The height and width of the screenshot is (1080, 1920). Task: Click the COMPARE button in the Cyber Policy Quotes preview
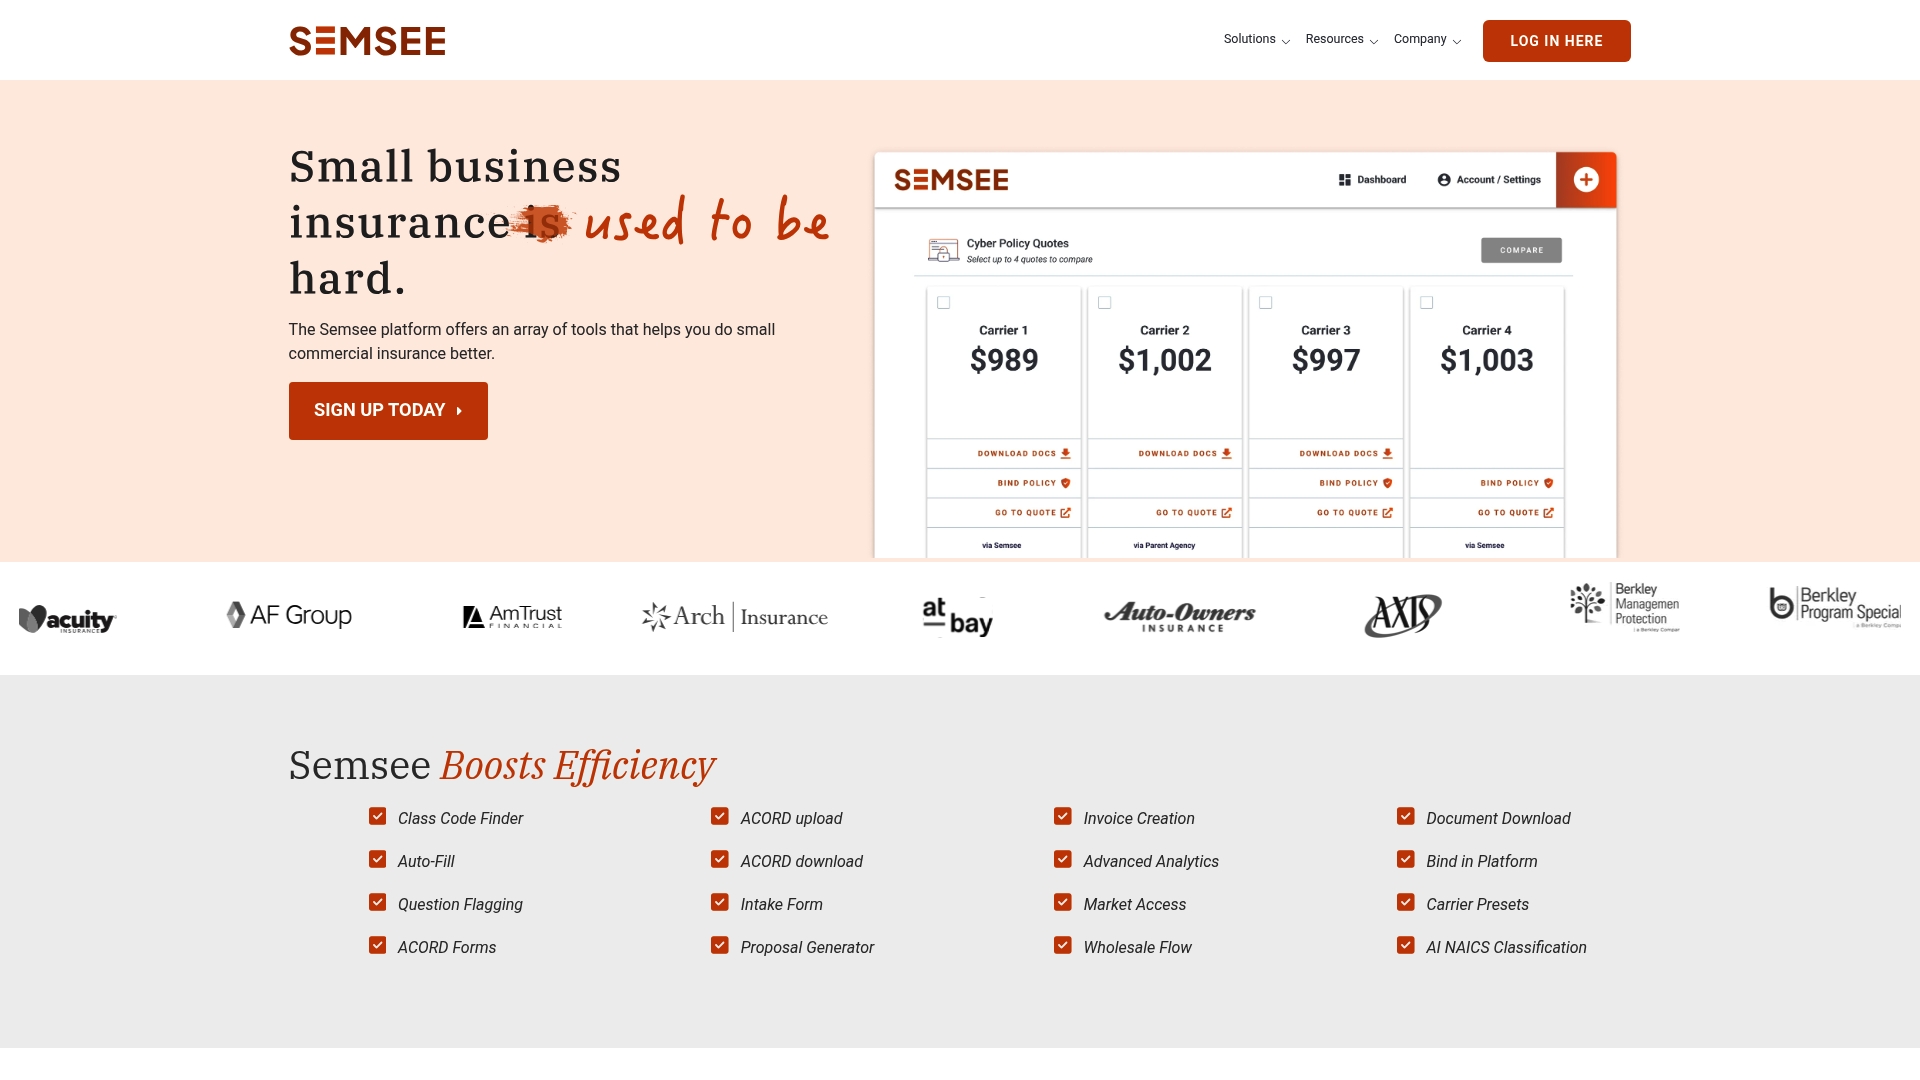click(x=1521, y=250)
